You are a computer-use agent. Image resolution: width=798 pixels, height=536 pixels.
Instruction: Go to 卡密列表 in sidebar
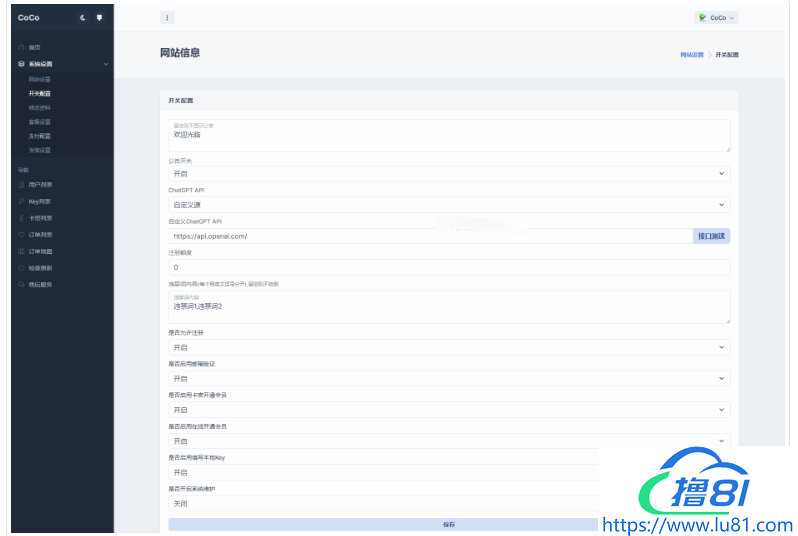coord(40,218)
